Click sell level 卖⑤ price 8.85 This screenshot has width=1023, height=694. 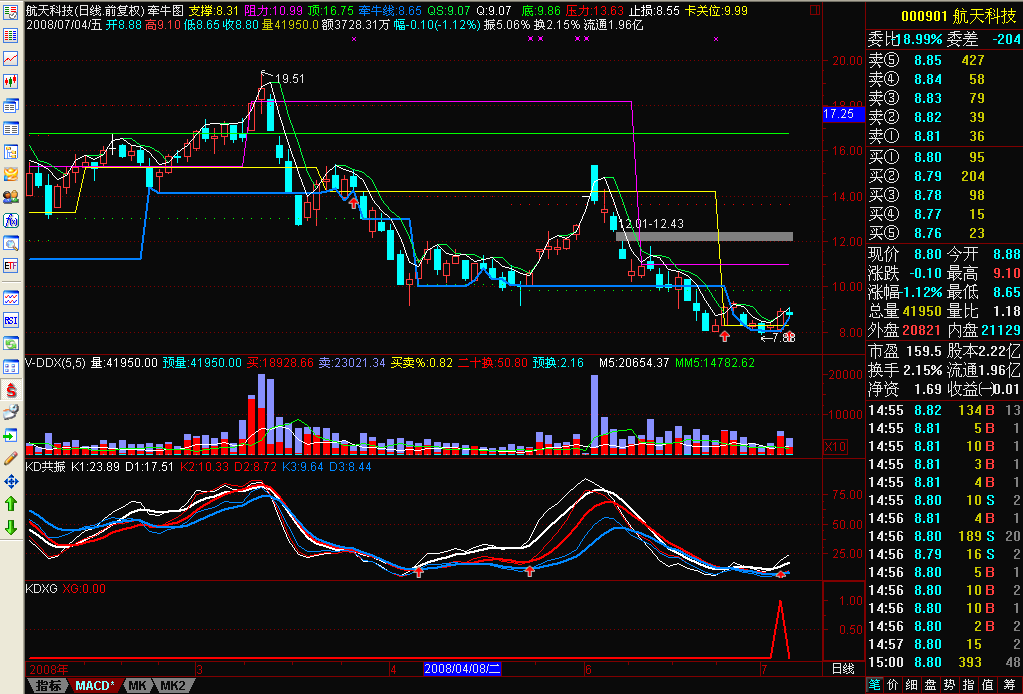pyautogui.click(x=928, y=60)
